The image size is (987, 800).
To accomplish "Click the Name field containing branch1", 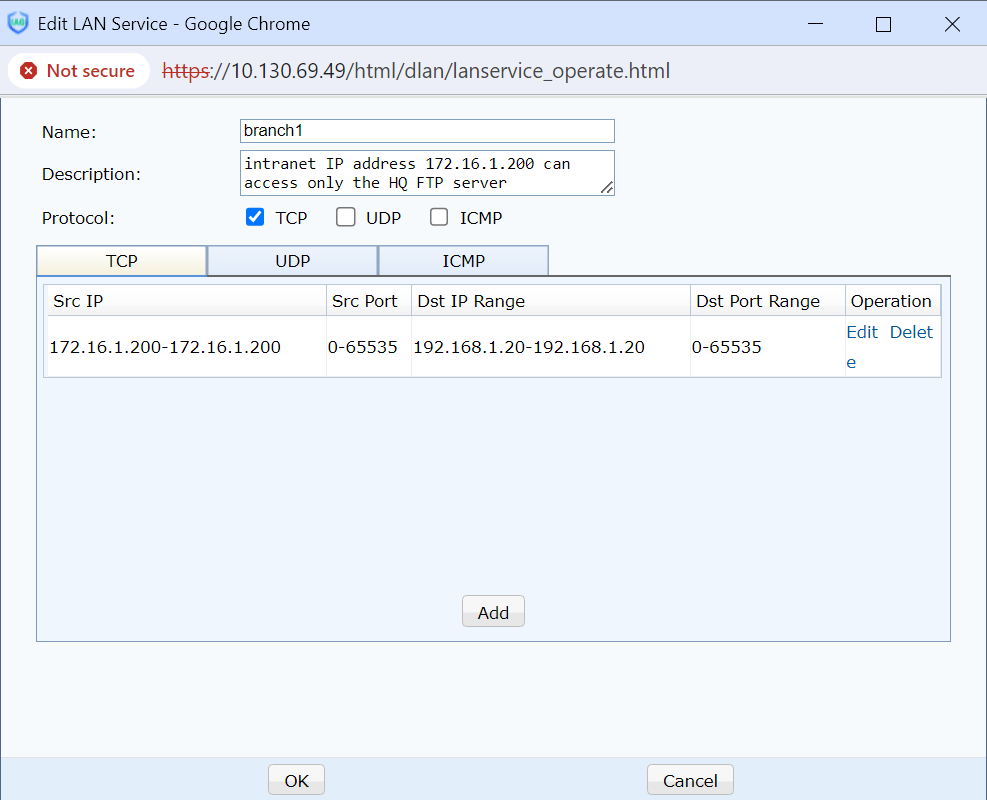I will click(x=427, y=131).
